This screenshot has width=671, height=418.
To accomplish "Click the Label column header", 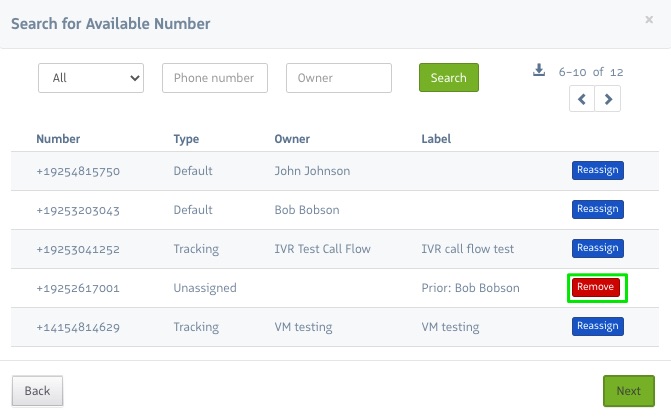I will (437, 139).
